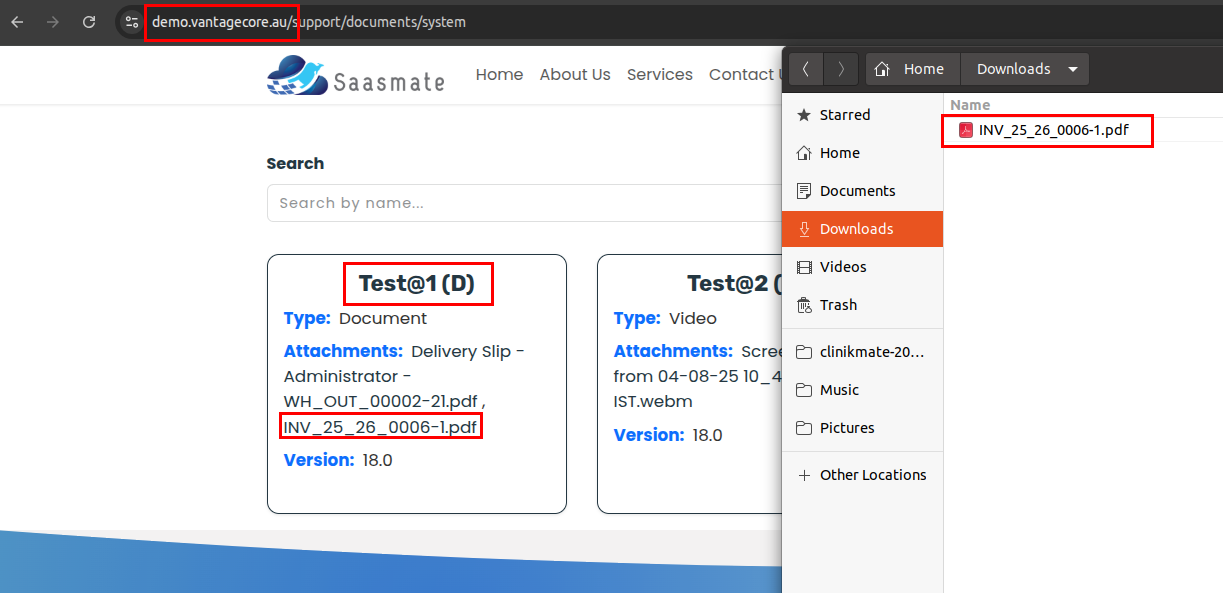Sort files by the Name column header
1223x593 pixels.
[970, 105]
